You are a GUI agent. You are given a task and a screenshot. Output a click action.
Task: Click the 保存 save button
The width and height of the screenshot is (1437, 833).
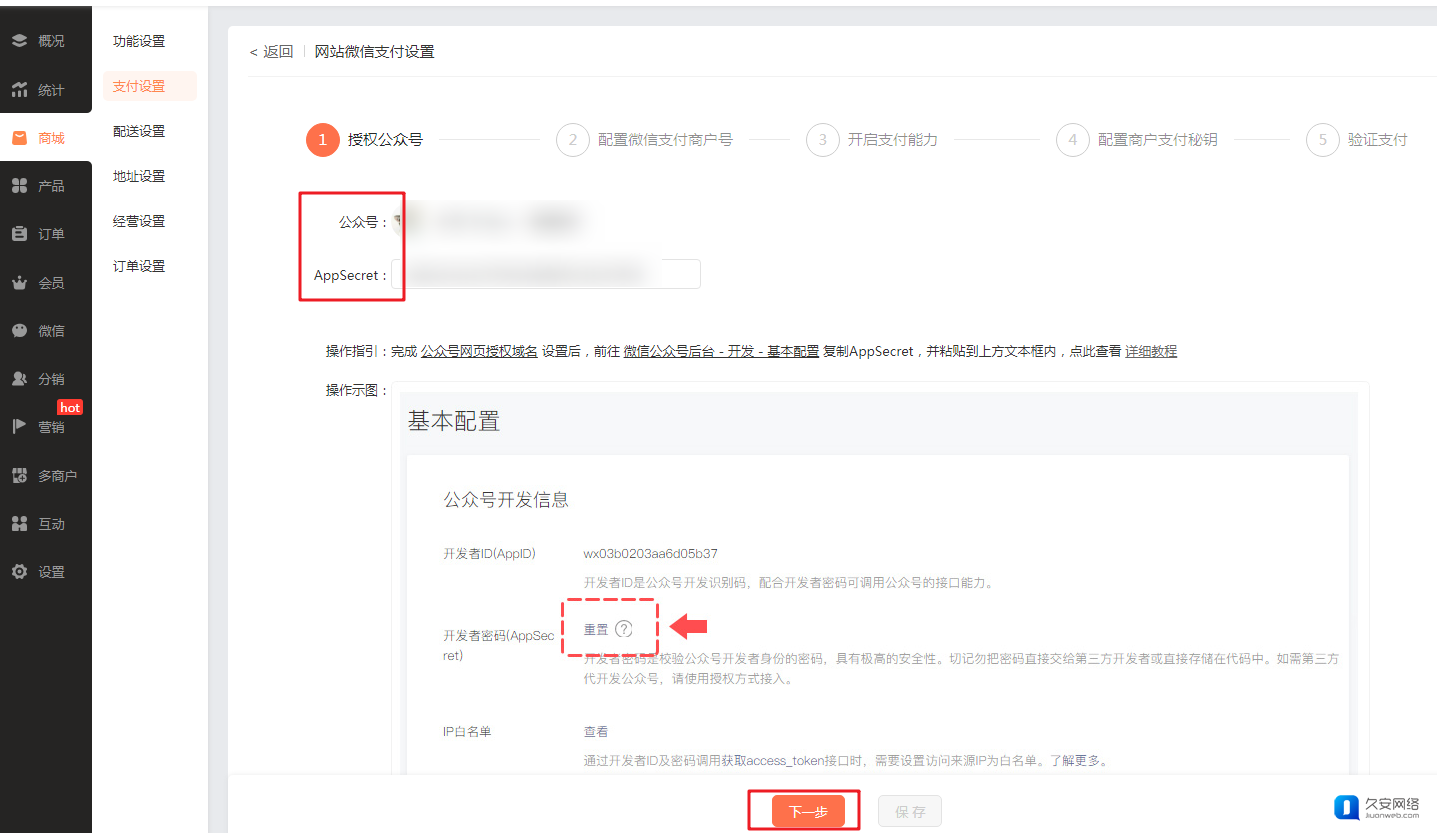(x=910, y=812)
